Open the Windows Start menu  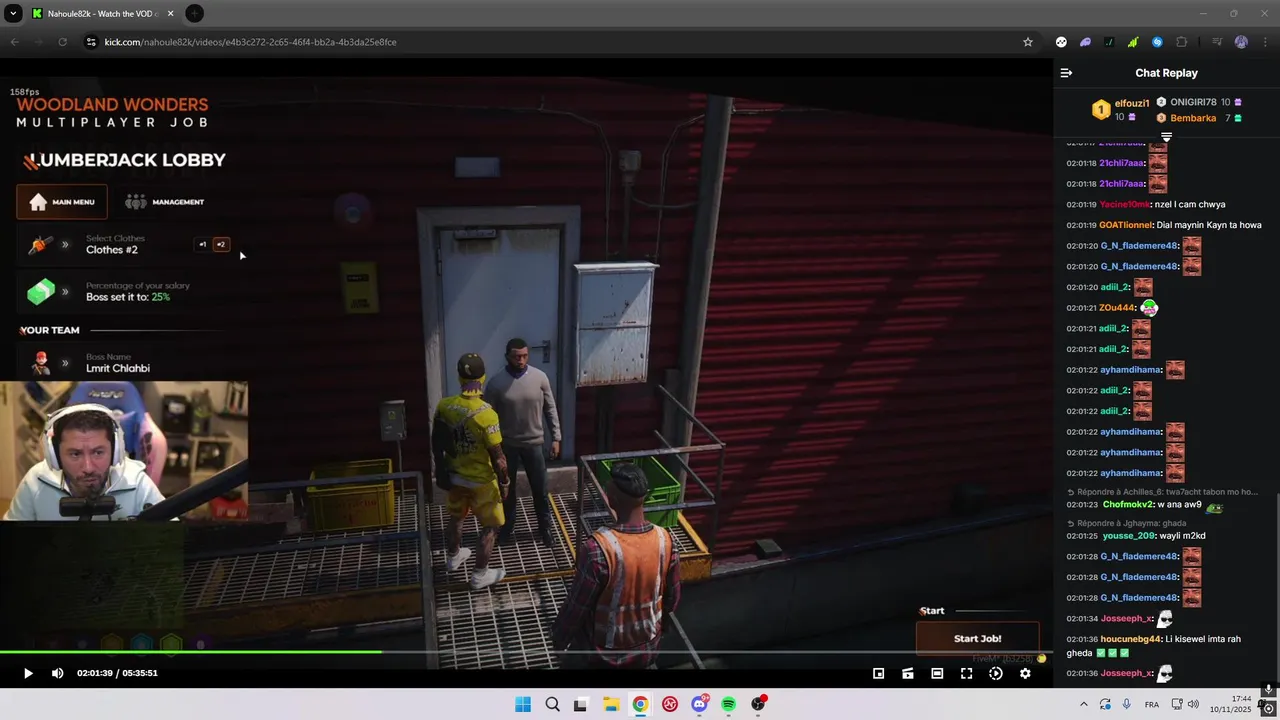click(x=523, y=704)
